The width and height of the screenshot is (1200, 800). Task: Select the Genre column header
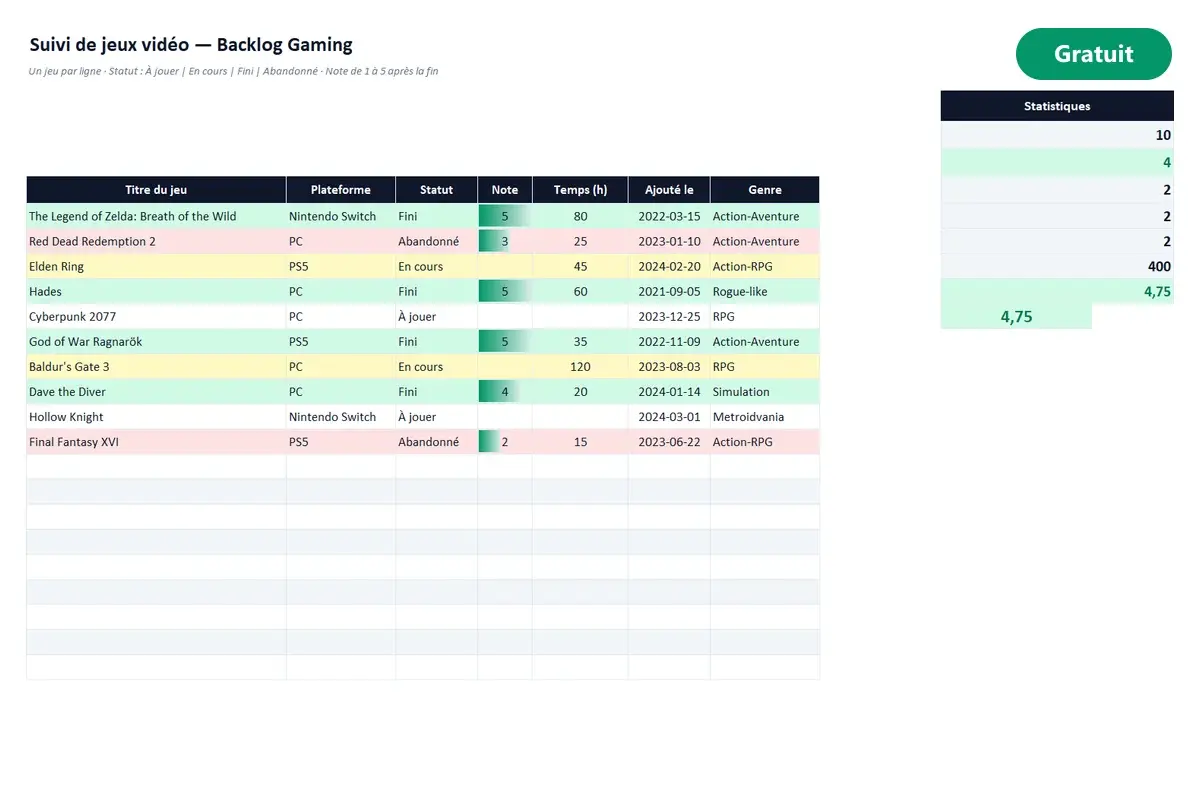tap(765, 190)
